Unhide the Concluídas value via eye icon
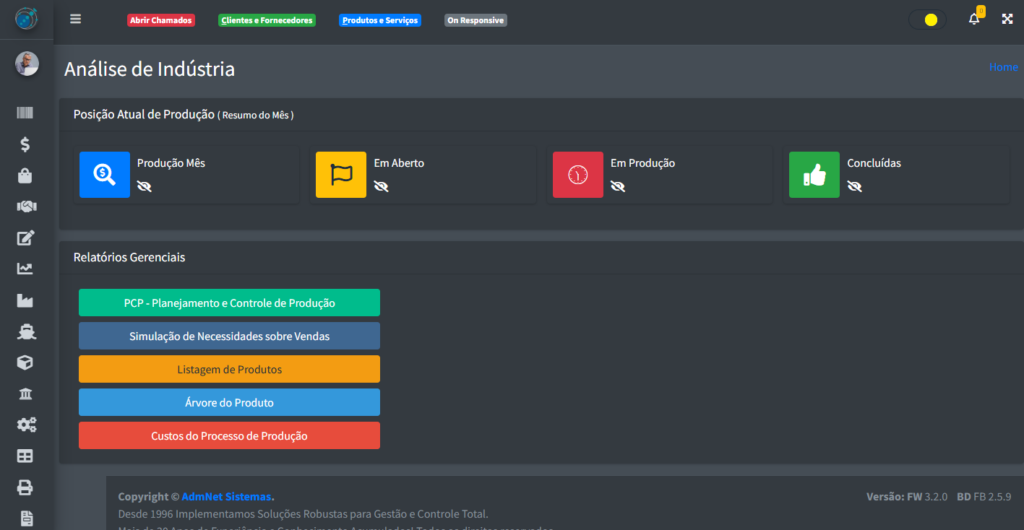1024x530 pixels. [854, 186]
